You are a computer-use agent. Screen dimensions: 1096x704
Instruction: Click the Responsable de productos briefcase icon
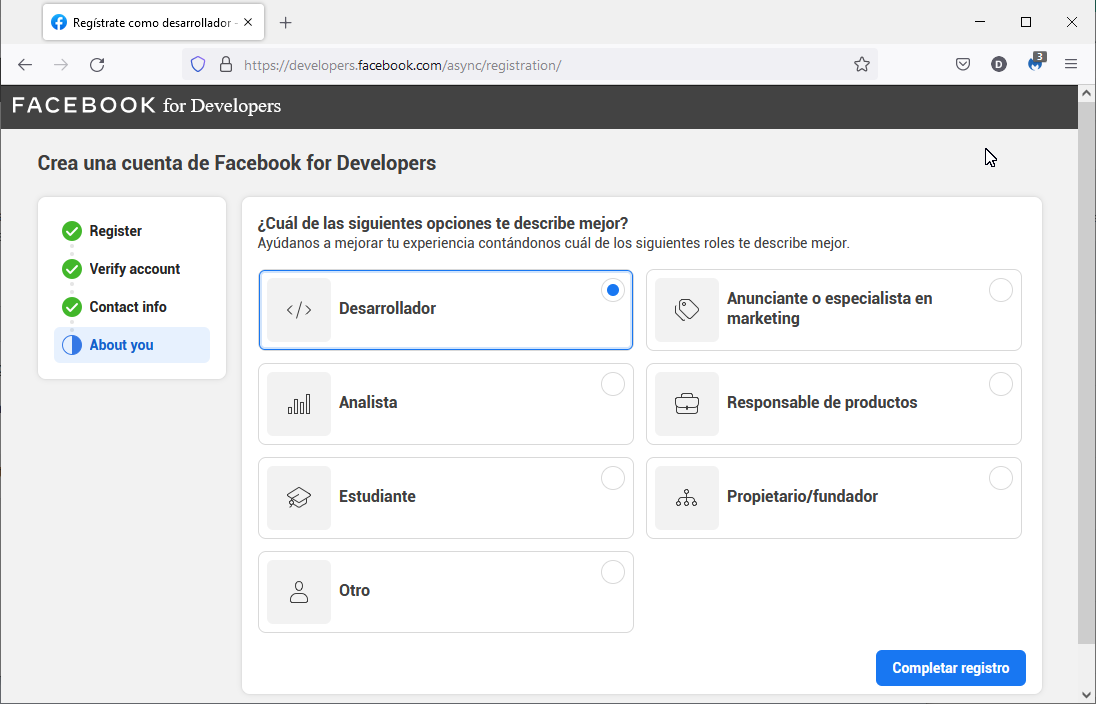[x=687, y=404]
